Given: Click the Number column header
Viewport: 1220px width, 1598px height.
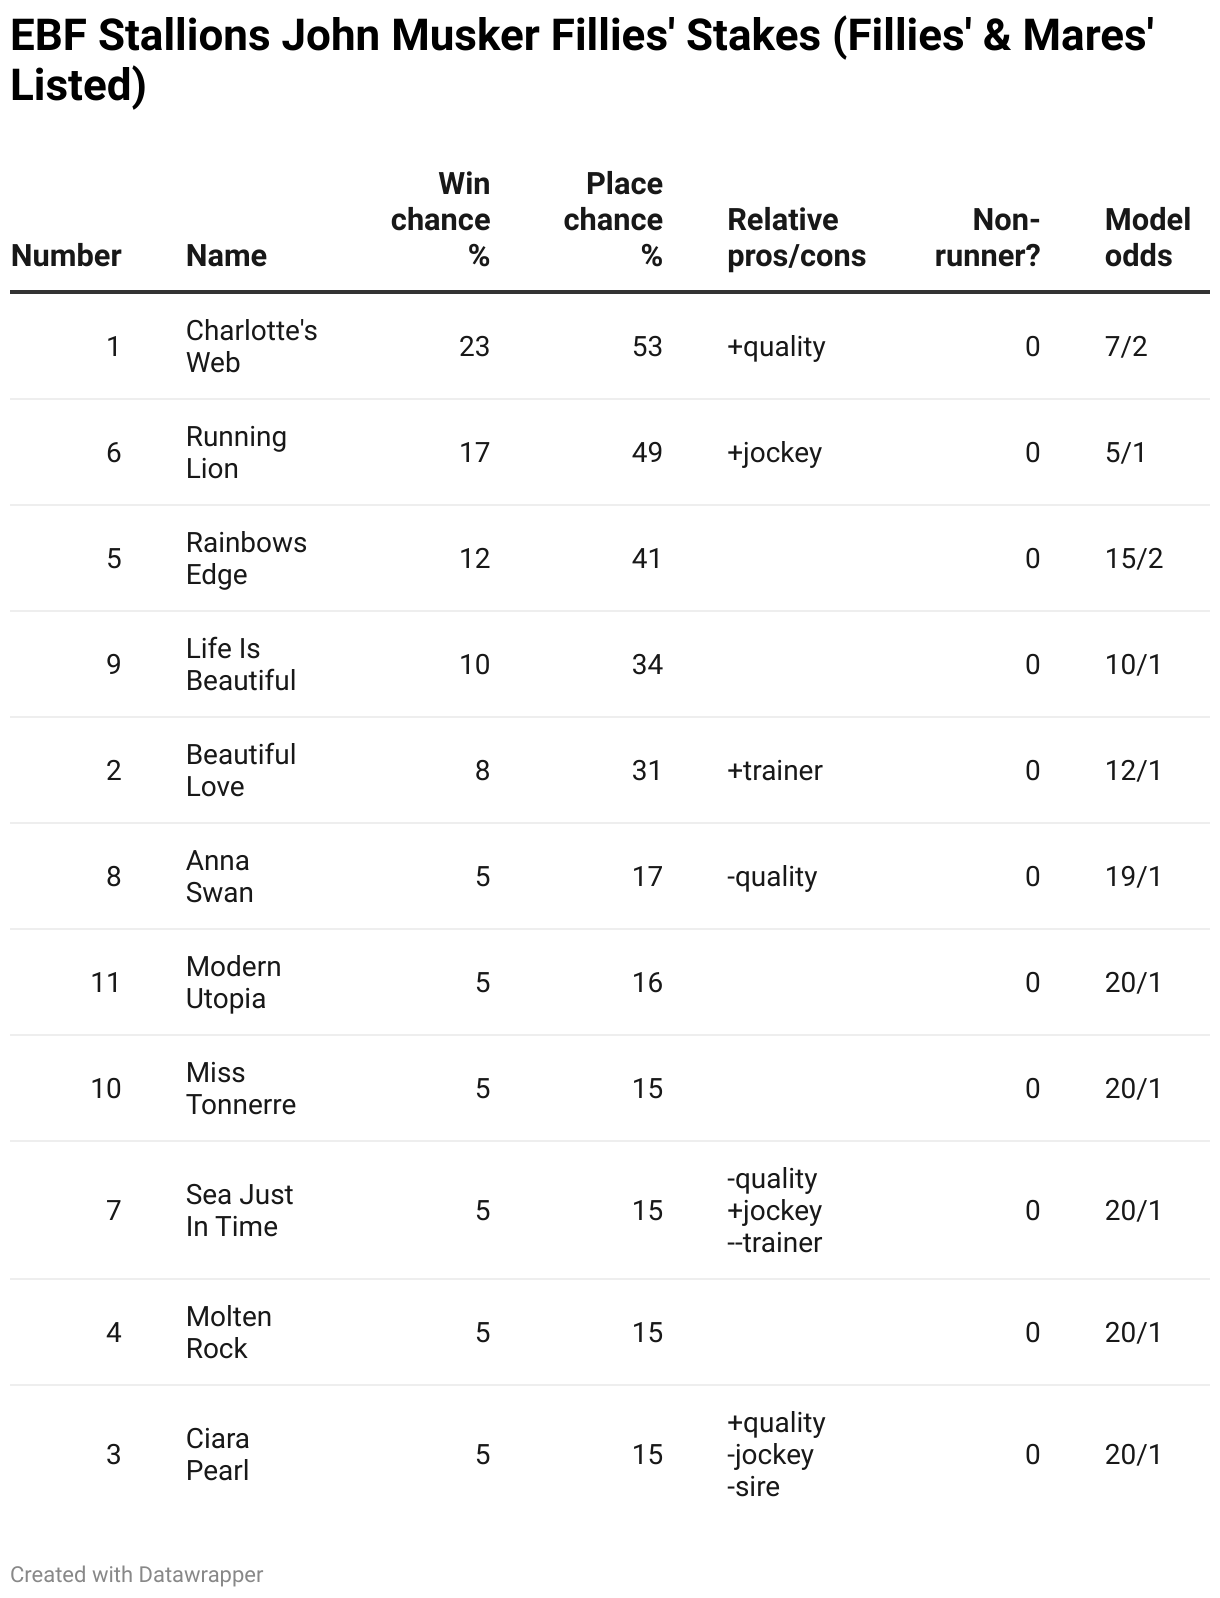Looking at the screenshot, I should 66,256.
